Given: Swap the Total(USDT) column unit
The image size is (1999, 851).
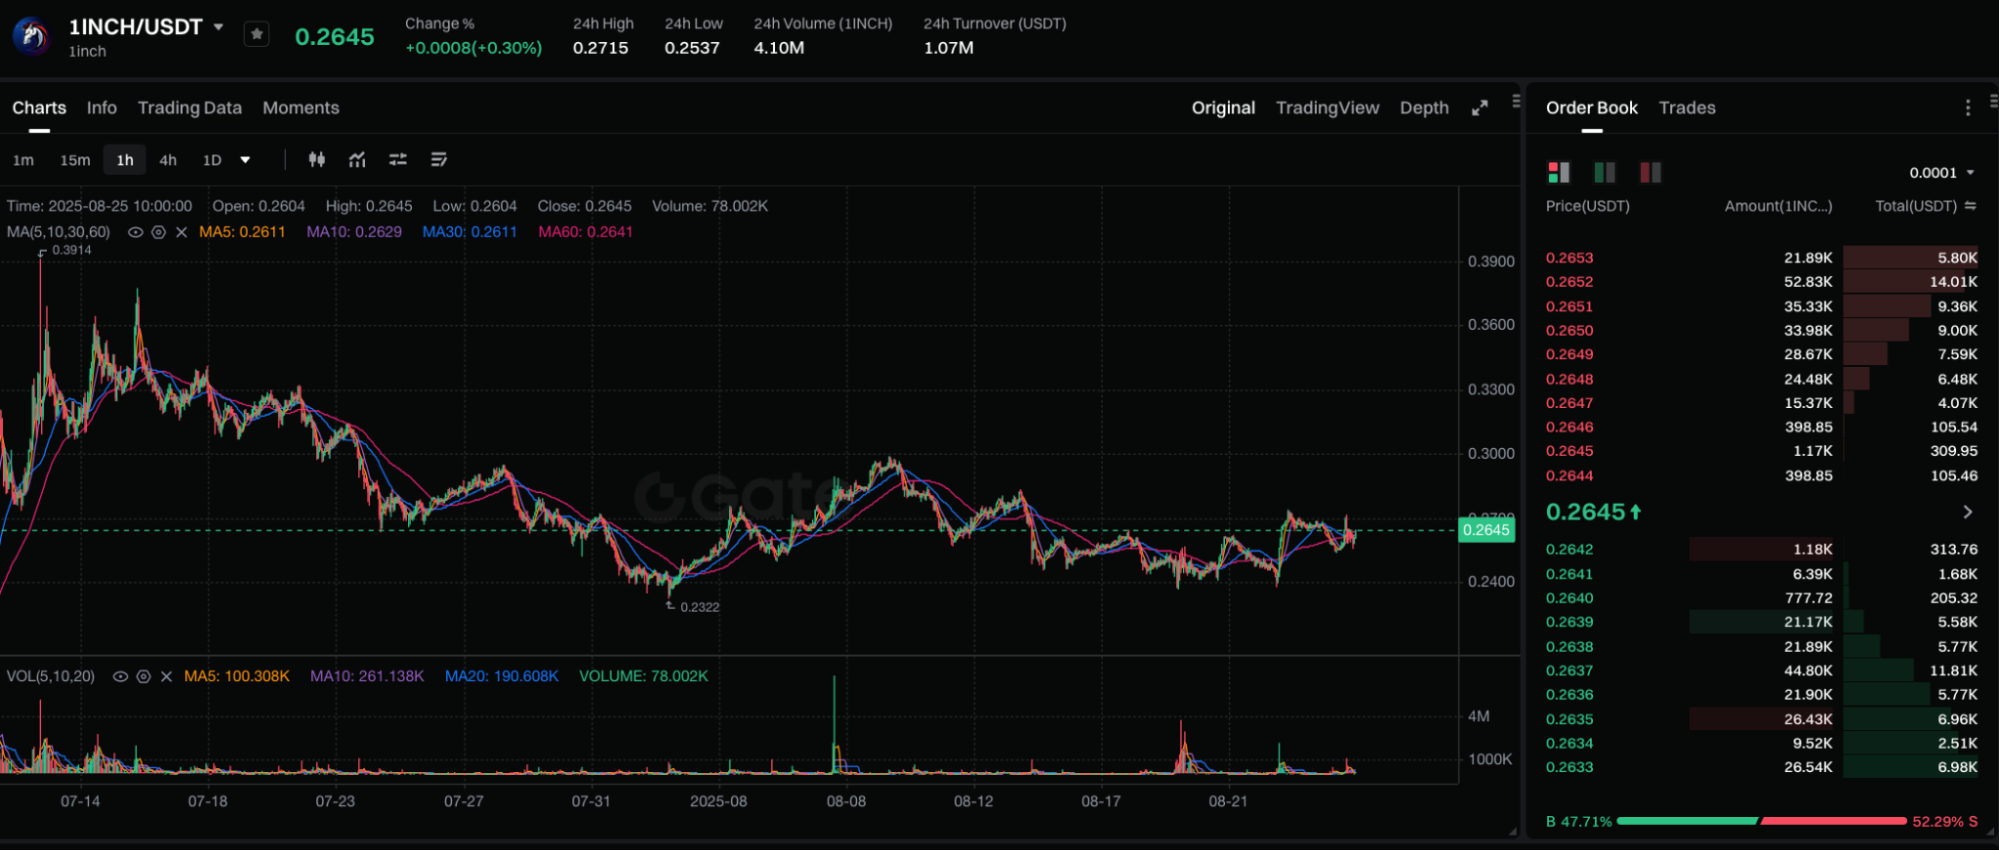Looking at the screenshot, I should pyautogui.click(x=1970, y=206).
